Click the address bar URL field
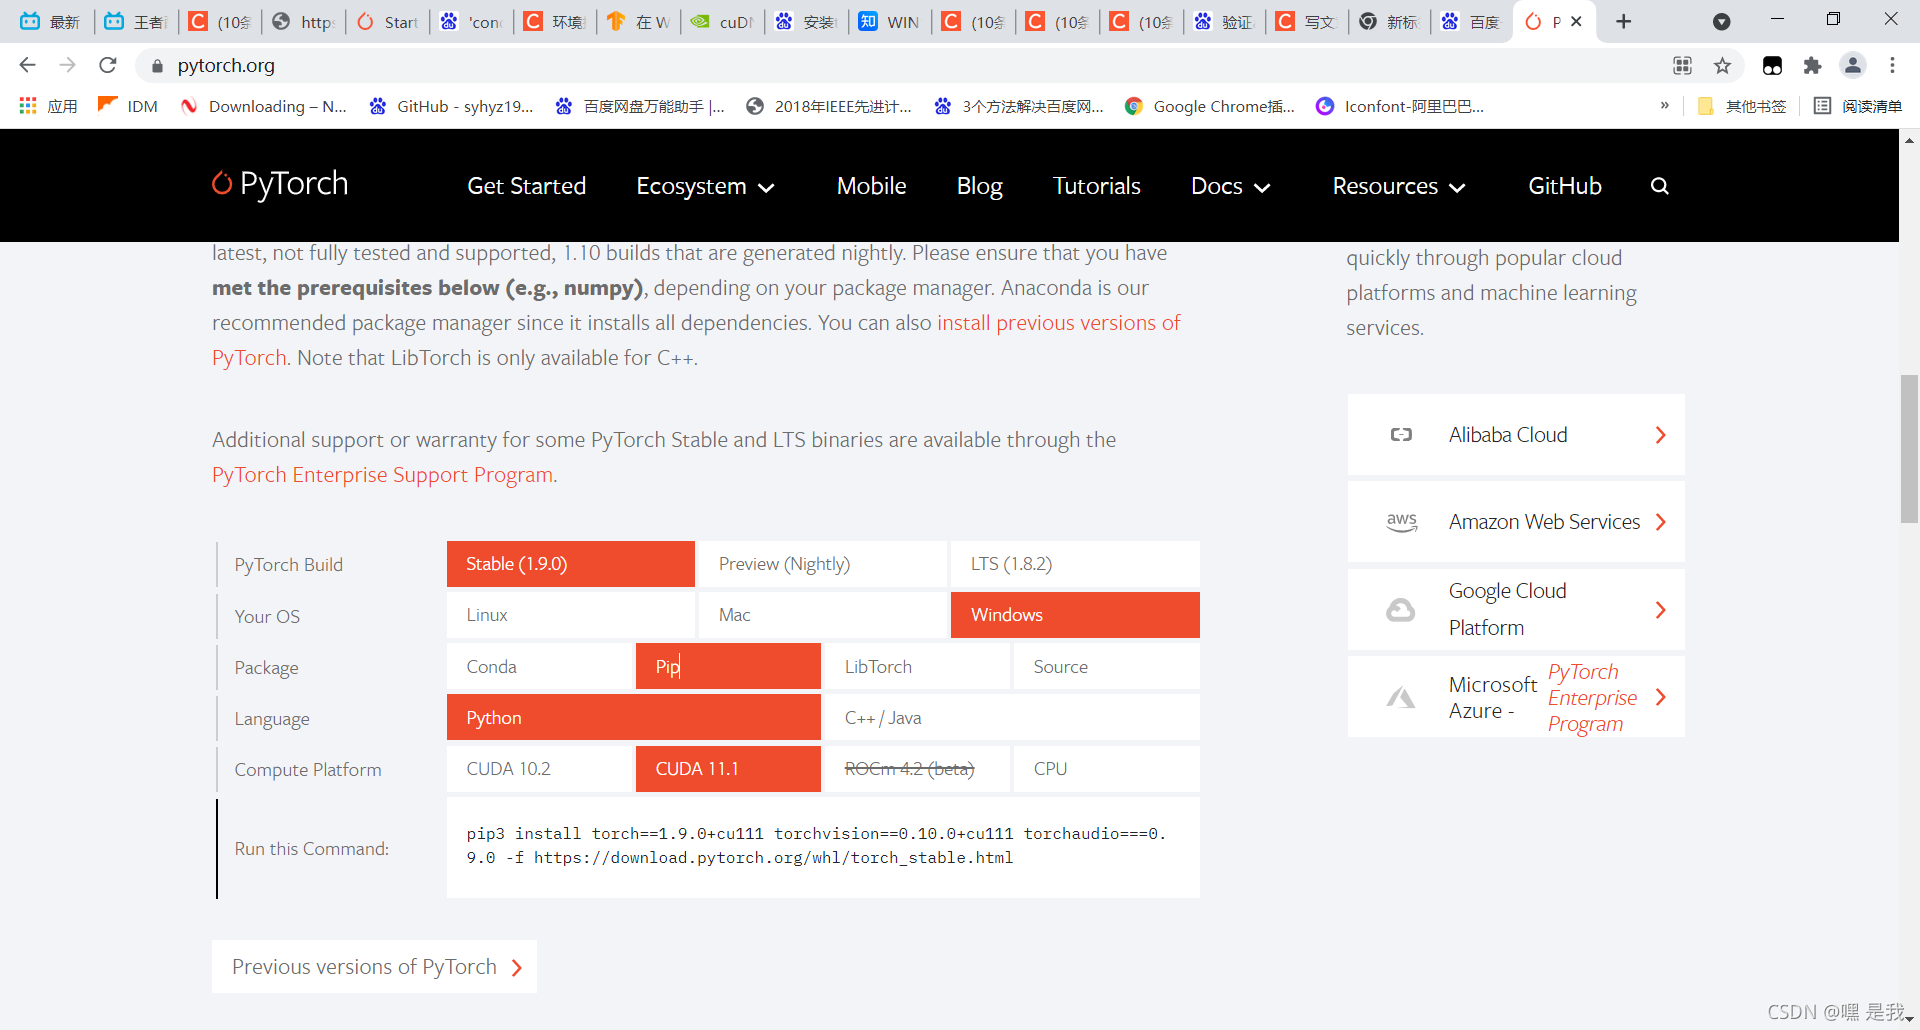1920x1030 pixels. 900,65
